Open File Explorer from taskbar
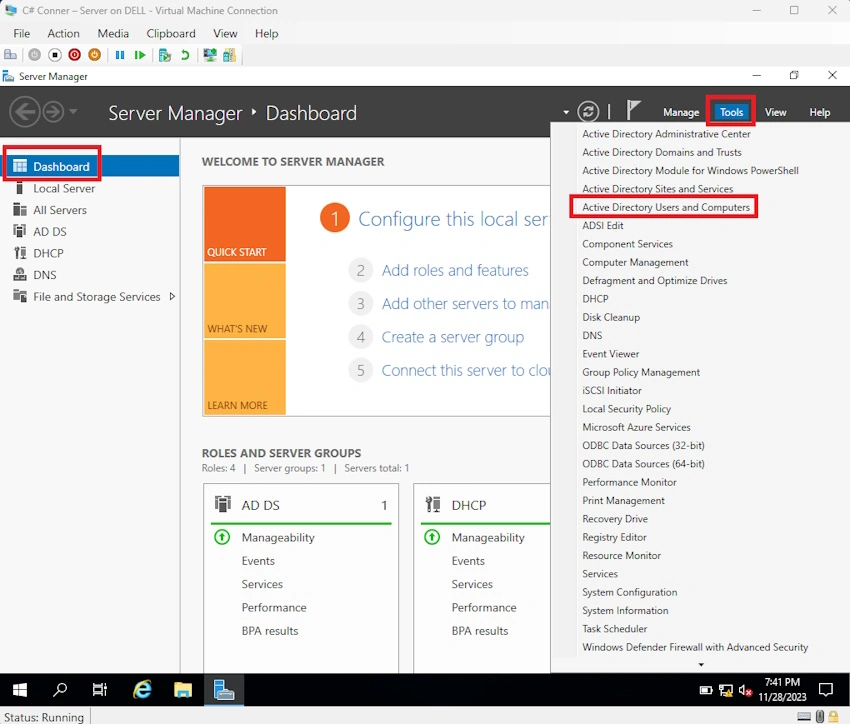This screenshot has height=724, width=850. point(183,689)
